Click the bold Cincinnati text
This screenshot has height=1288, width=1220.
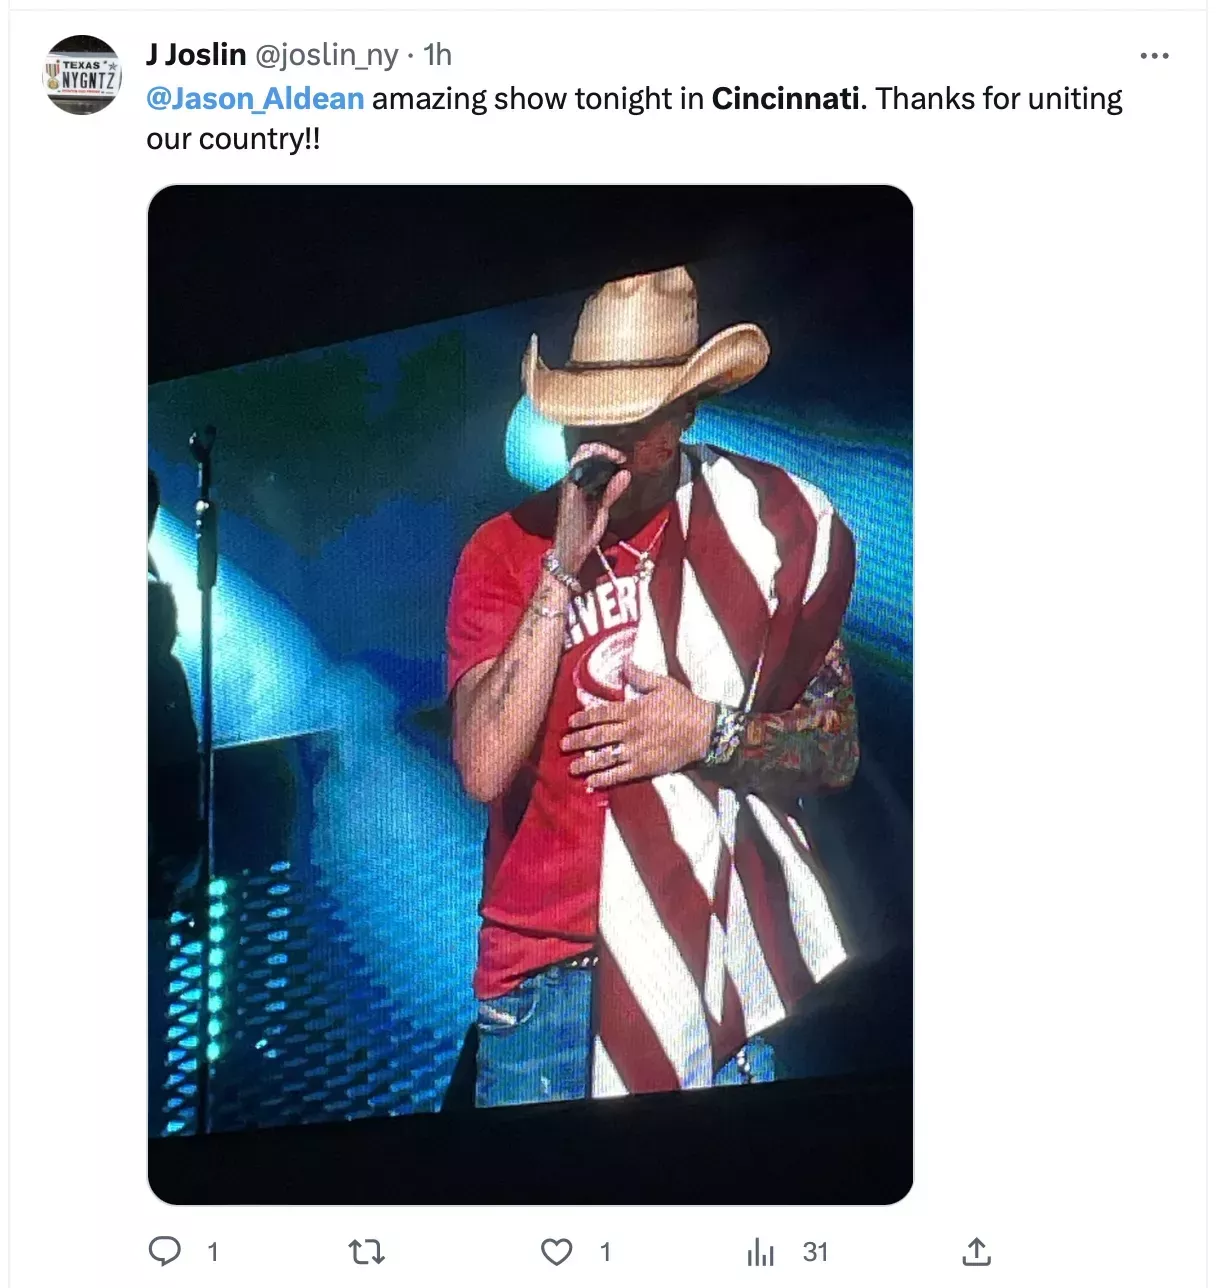pyautogui.click(x=785, y=98)
